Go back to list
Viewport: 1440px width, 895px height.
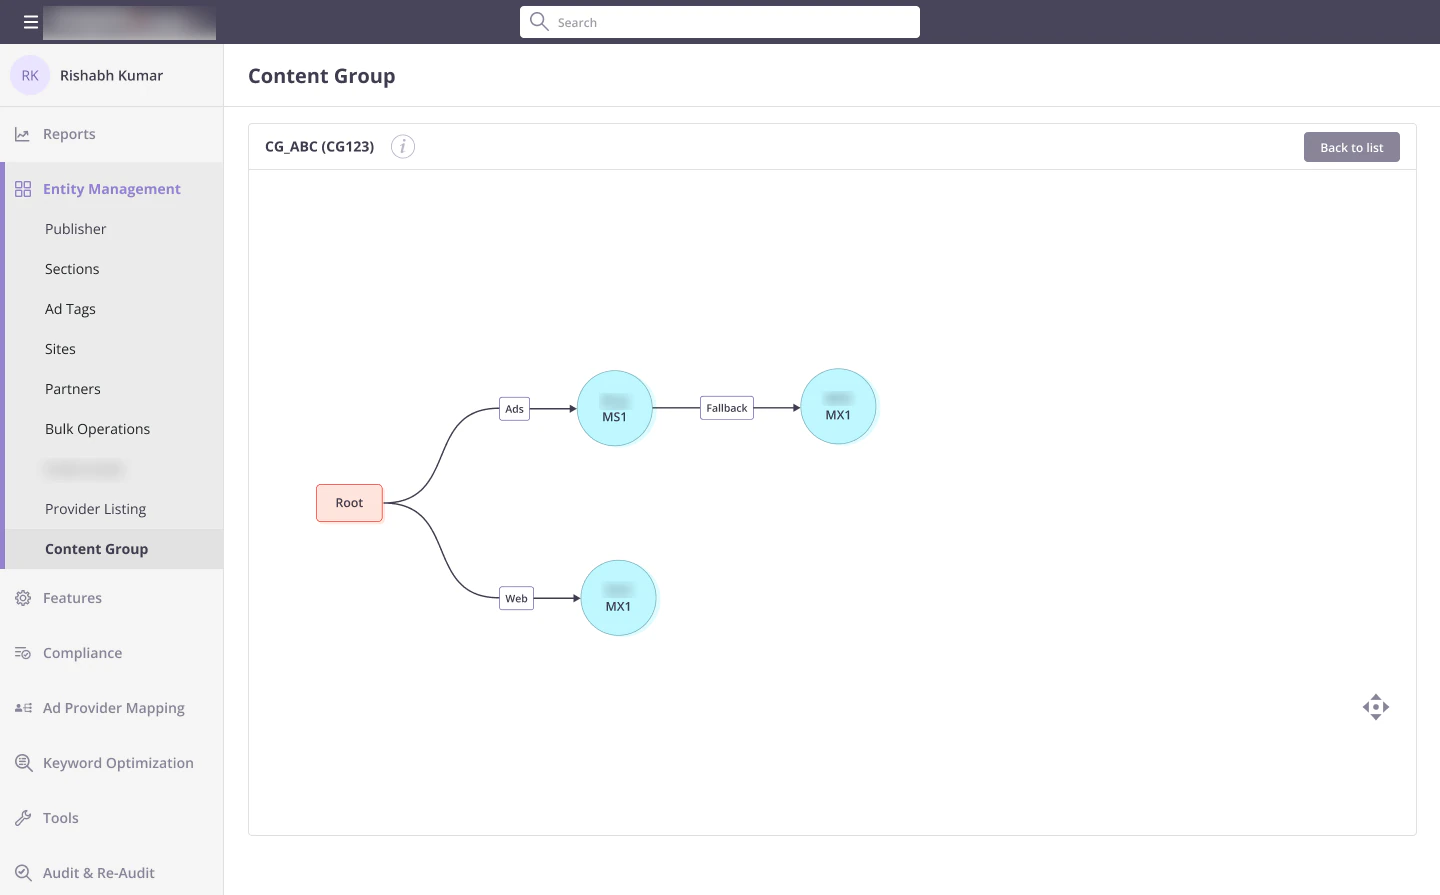1352,147
